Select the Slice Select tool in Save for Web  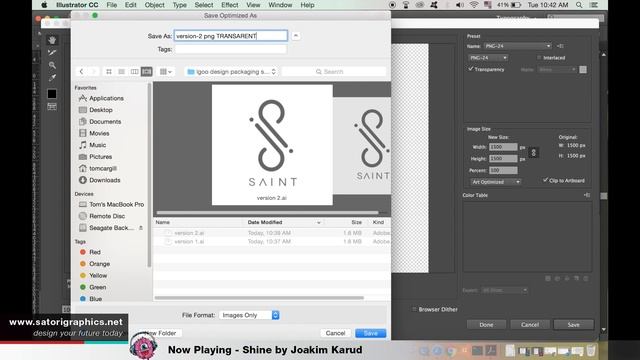(x=52, y=53)
